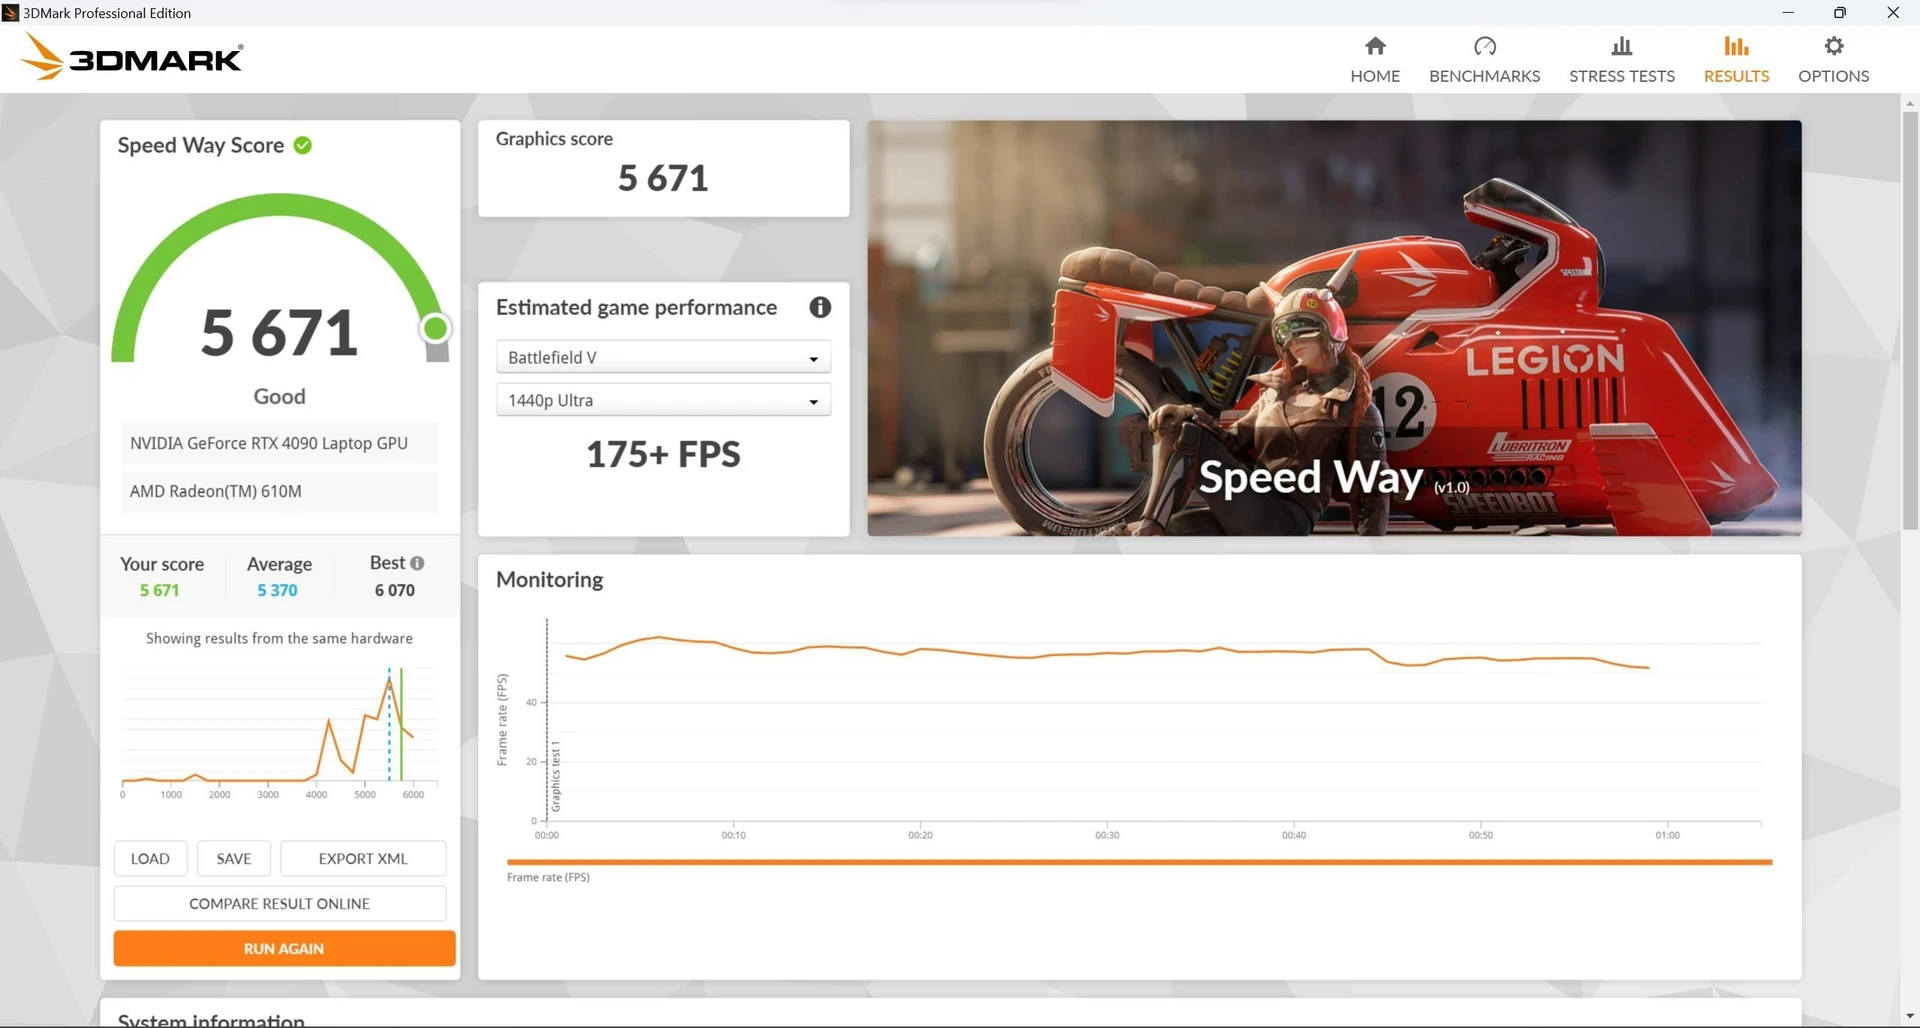Minimize the 3DMark window
This screenshot has height=1028, width=1920.
point(1788,12)
